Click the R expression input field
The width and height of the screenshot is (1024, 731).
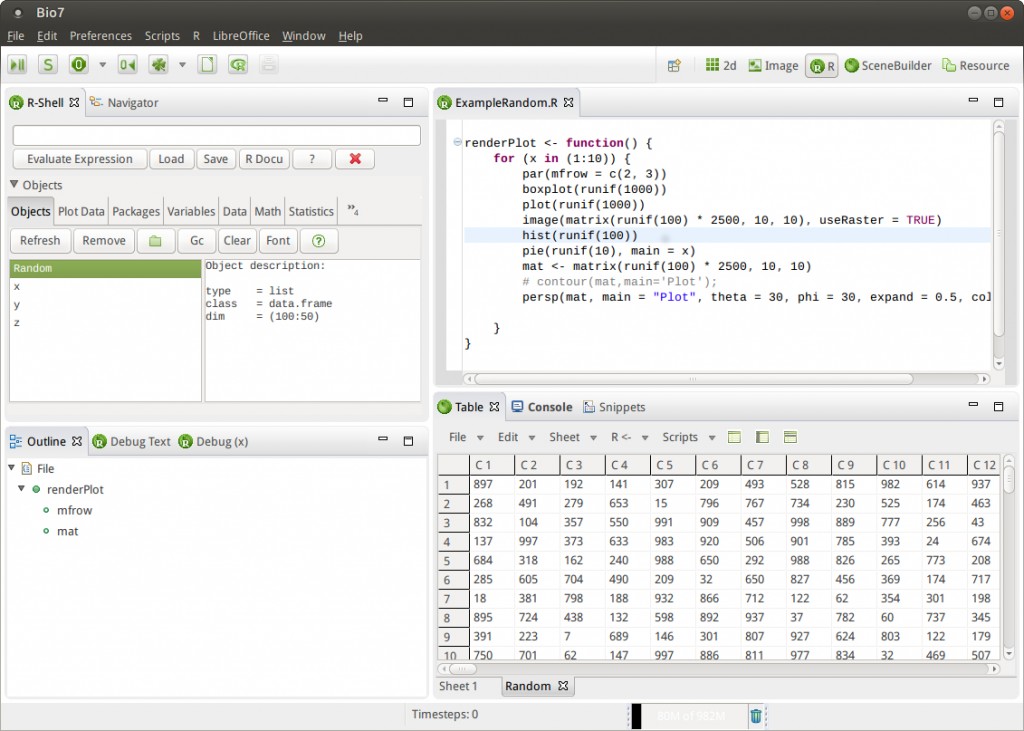216,135
